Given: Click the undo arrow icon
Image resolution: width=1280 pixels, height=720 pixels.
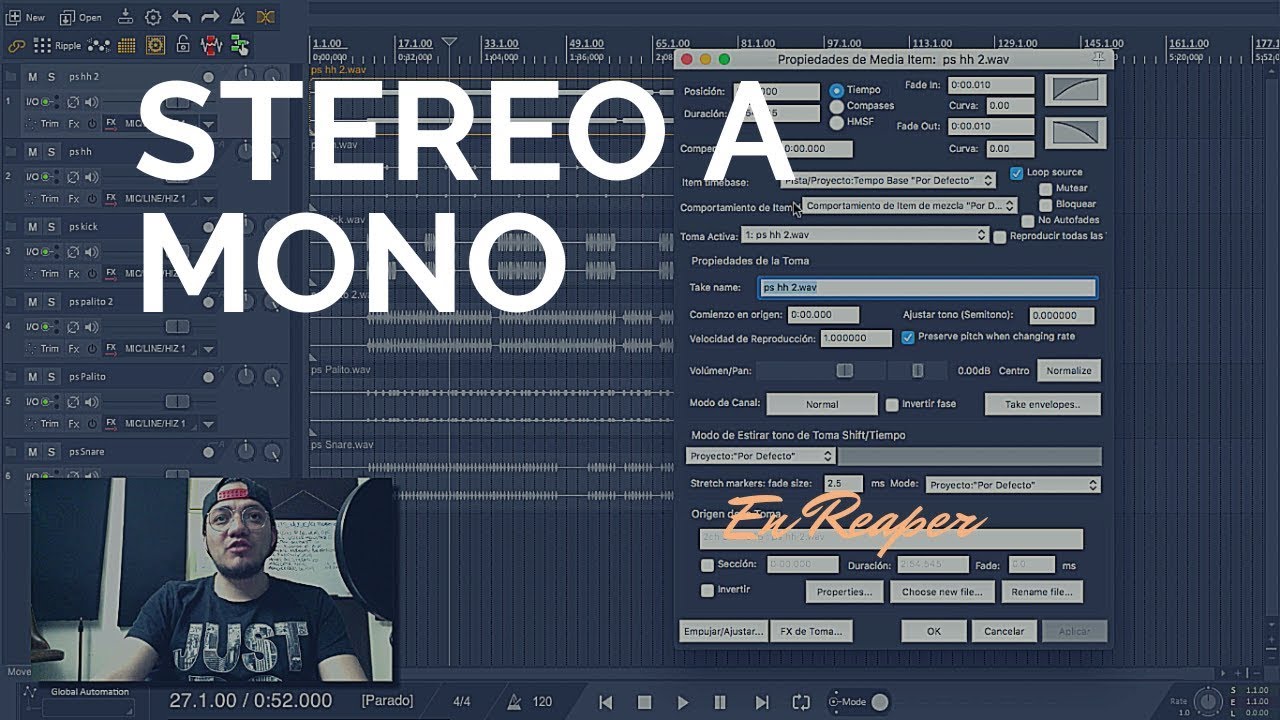Looking at the screenshot, I should point(181,17).
